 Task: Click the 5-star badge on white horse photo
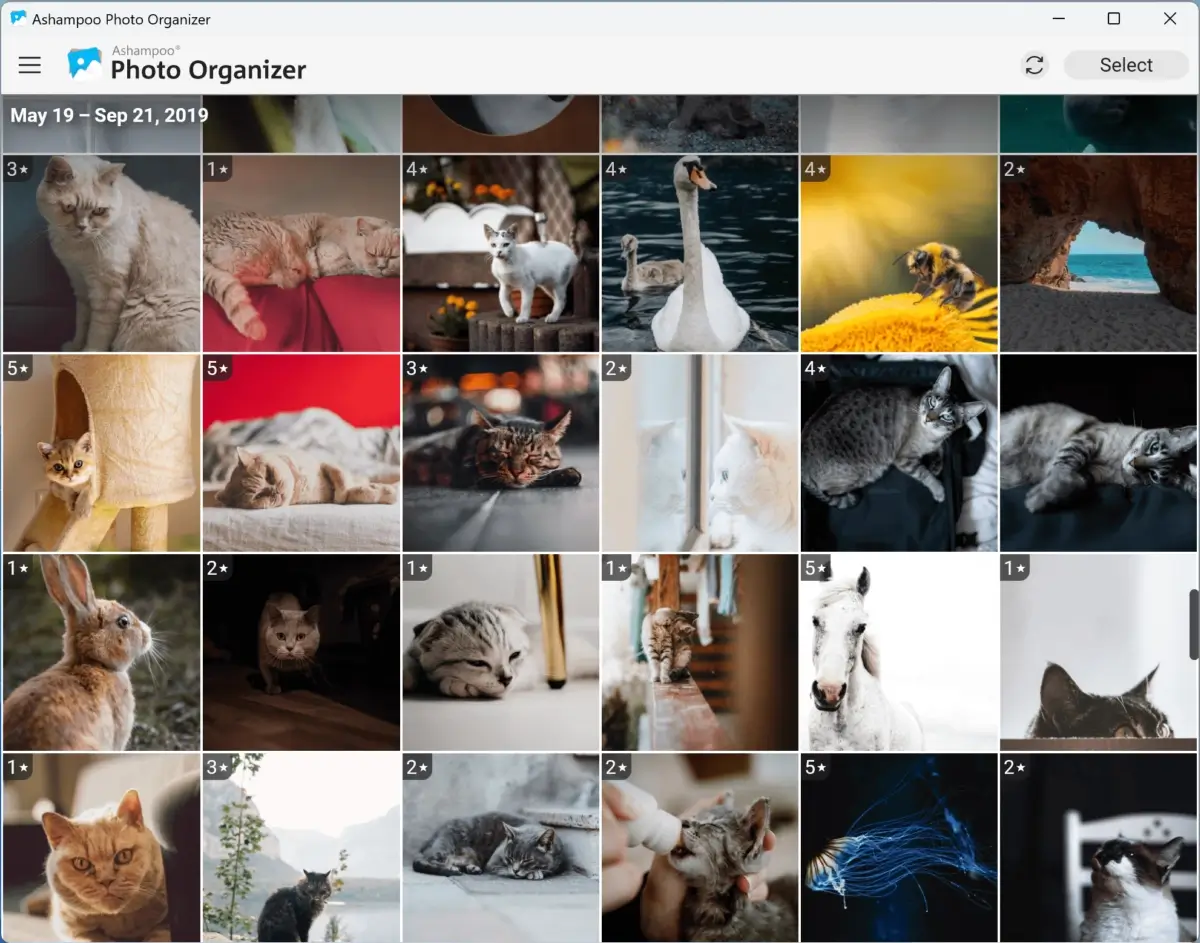pyautogui.click(x=816, y=568)
